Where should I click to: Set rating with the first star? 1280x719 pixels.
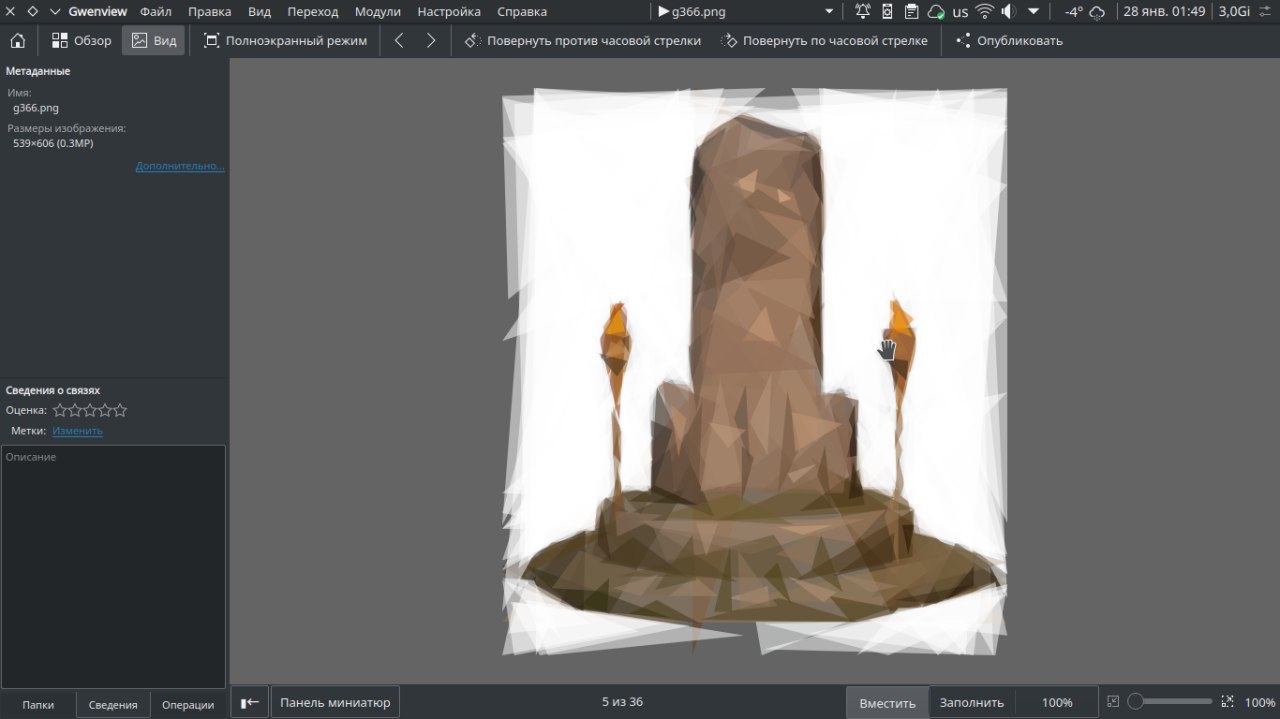(59, 410)
